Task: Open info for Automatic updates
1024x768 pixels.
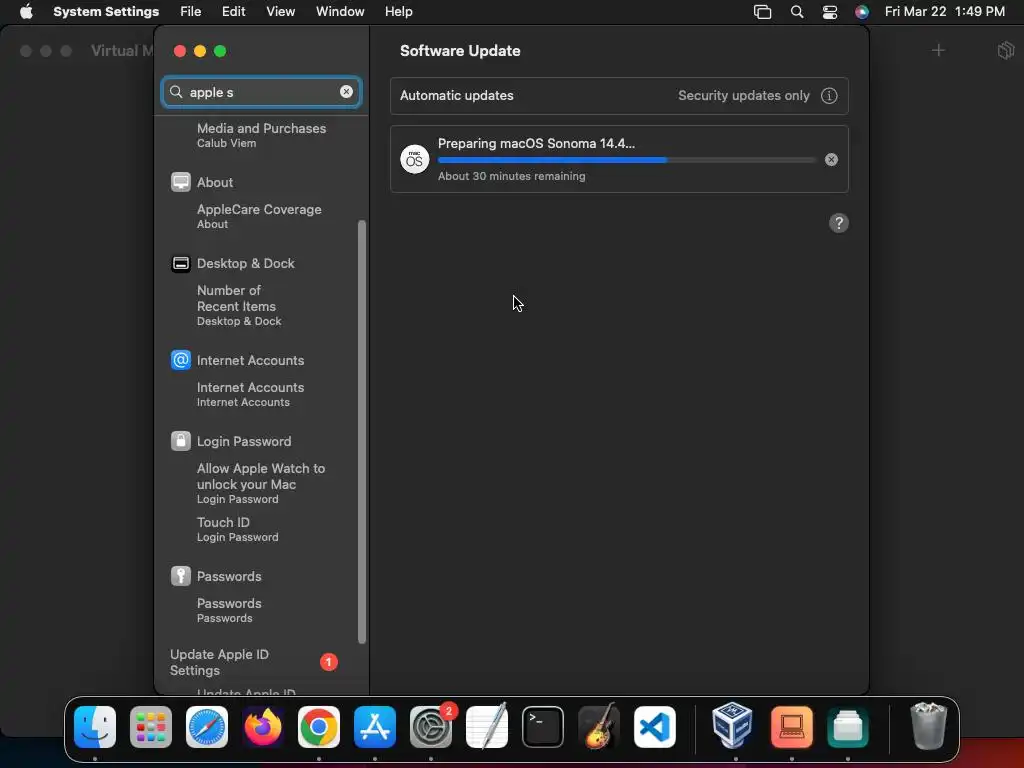Action: pos(829,96)
